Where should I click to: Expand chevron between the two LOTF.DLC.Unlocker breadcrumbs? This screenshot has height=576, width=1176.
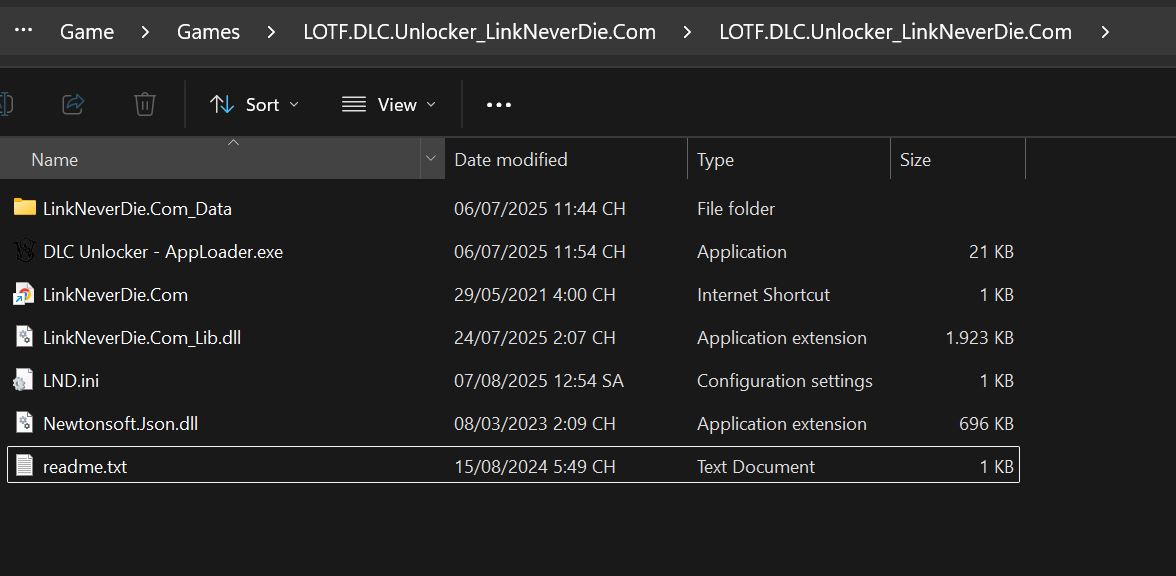[x=687, y=32]
